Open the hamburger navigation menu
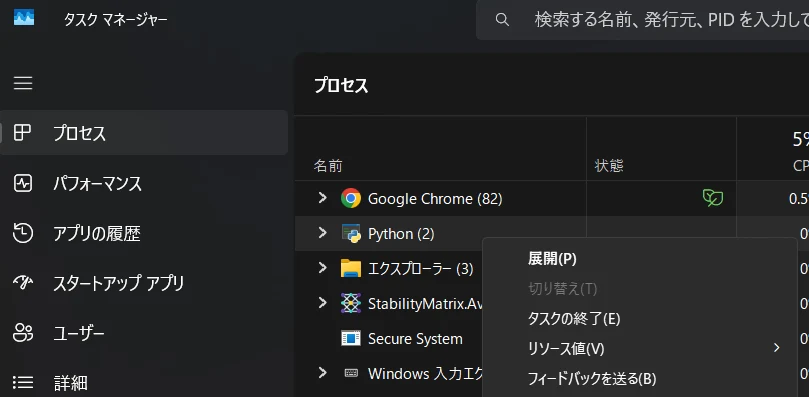Image resolution: width=809 pixels, height=397 pixels. [23, 83]
